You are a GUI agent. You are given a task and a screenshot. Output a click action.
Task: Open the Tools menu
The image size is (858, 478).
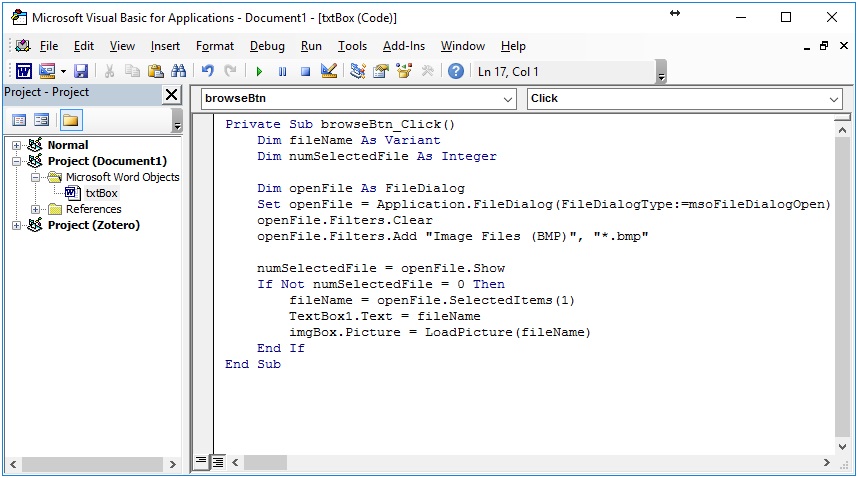352,46
